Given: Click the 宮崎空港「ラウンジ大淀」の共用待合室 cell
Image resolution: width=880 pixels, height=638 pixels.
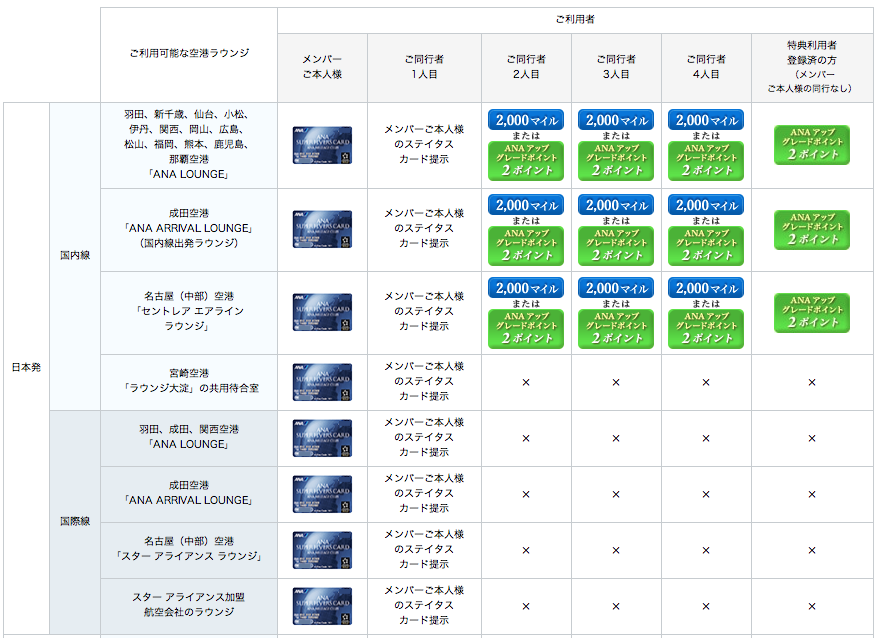Looking at the screenshot, I should coord(189,380).
